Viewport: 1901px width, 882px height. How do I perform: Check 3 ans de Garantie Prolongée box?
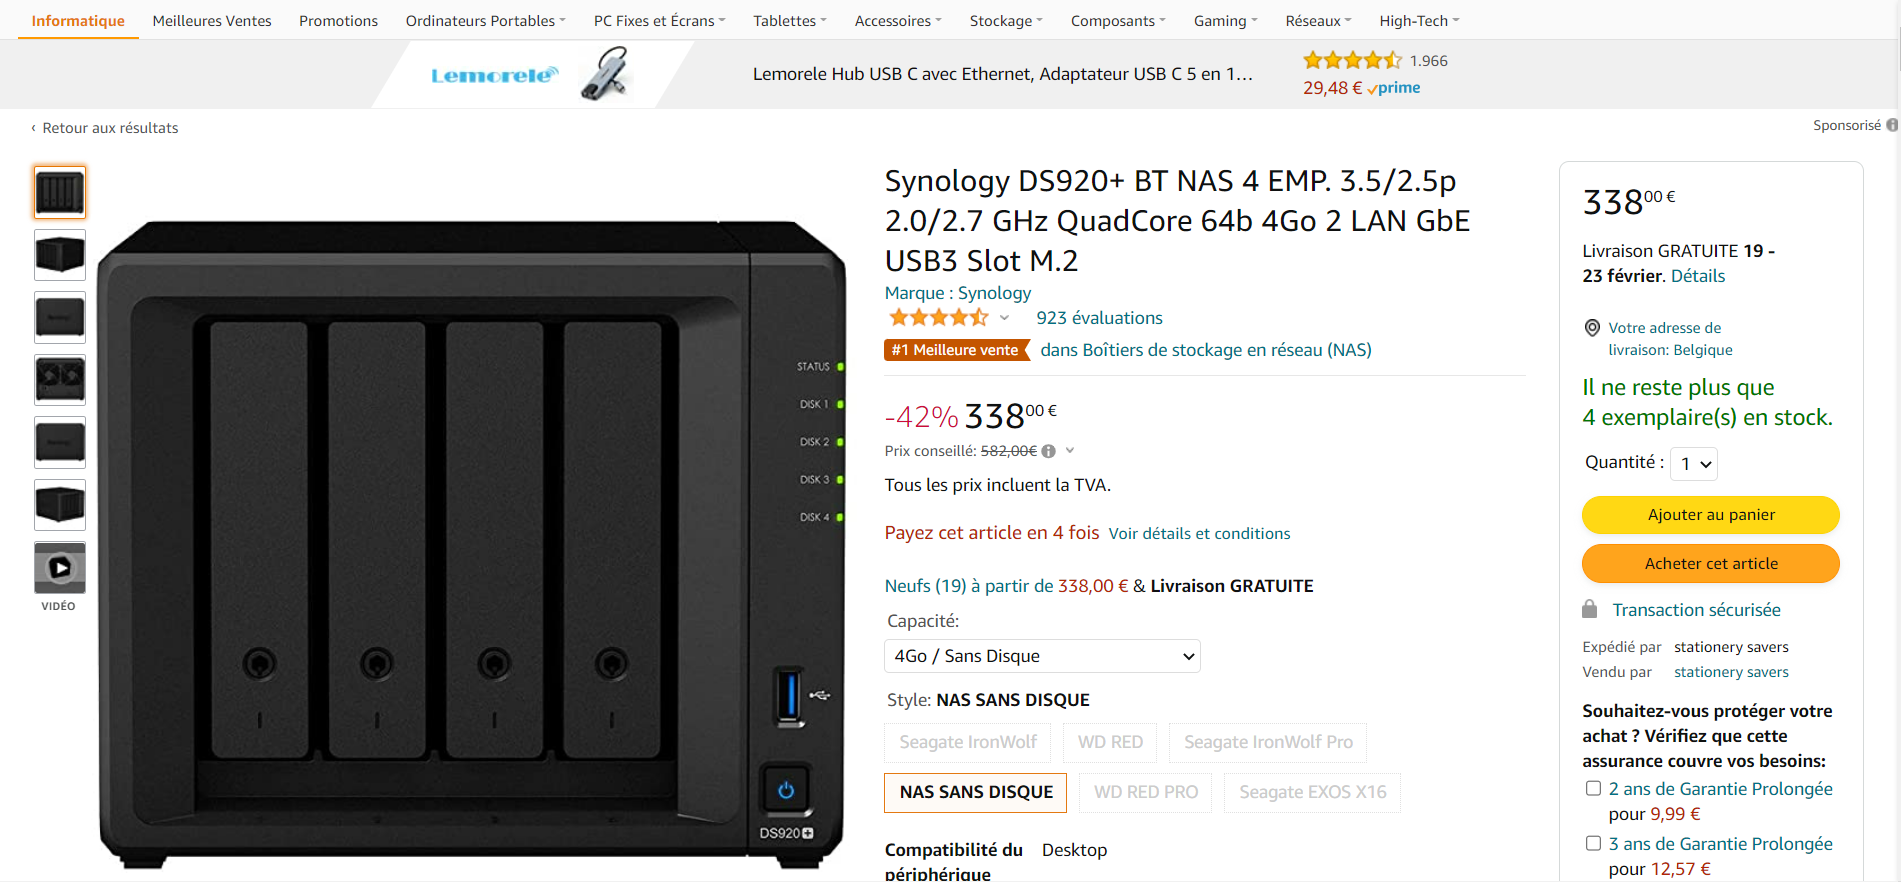[x=1593, y=843]
